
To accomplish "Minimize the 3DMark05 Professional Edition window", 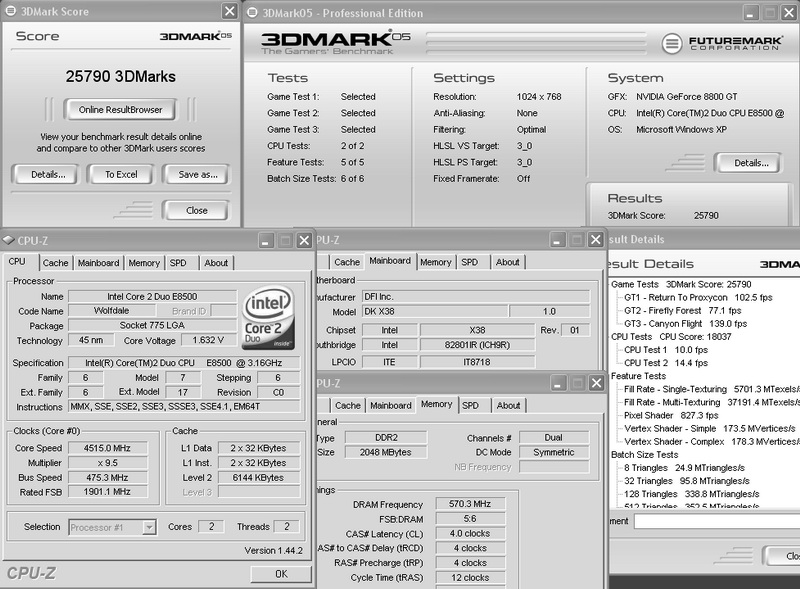I will tap(750, 13).
